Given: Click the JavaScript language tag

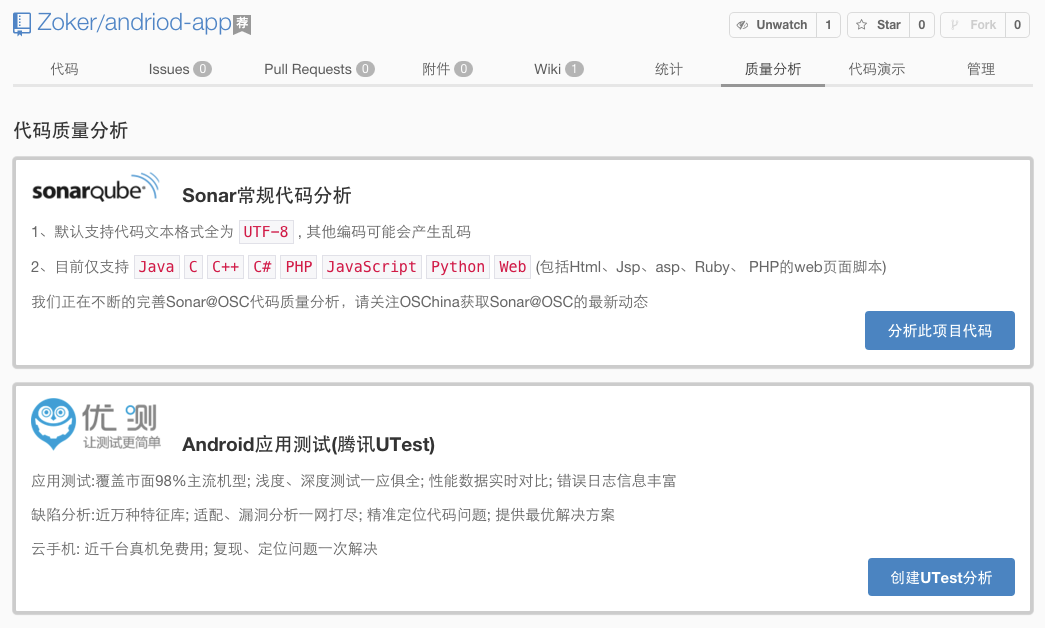Looking at the screenshot, I should [x=372, y=267].
